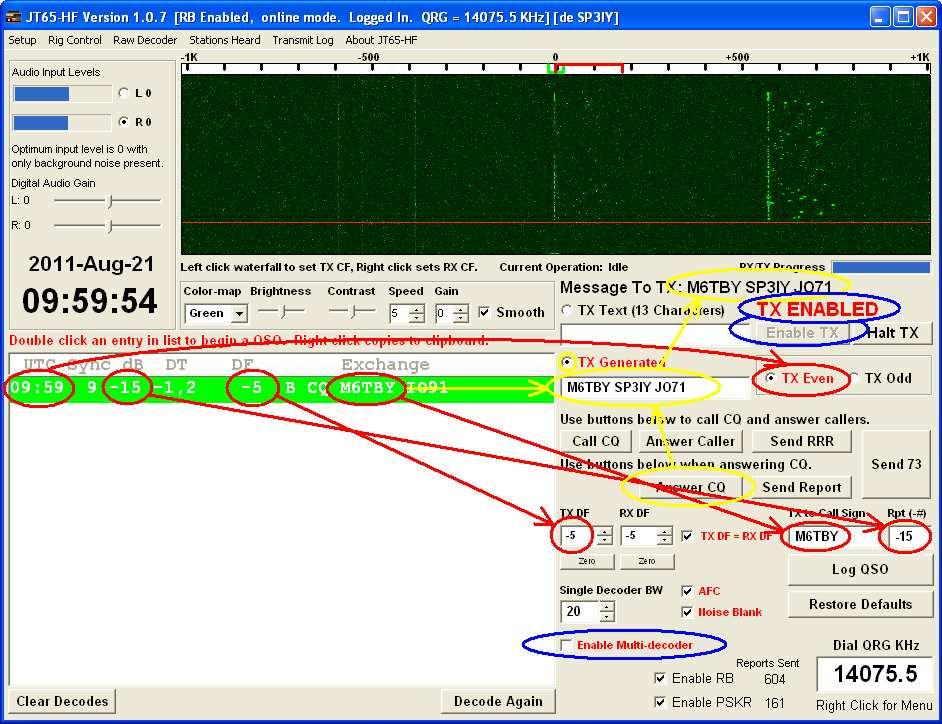Image resolution: width=942 pixels, height=724 pixels.
Task: Click the Reports Sent count 604
Action: point(774,680)
